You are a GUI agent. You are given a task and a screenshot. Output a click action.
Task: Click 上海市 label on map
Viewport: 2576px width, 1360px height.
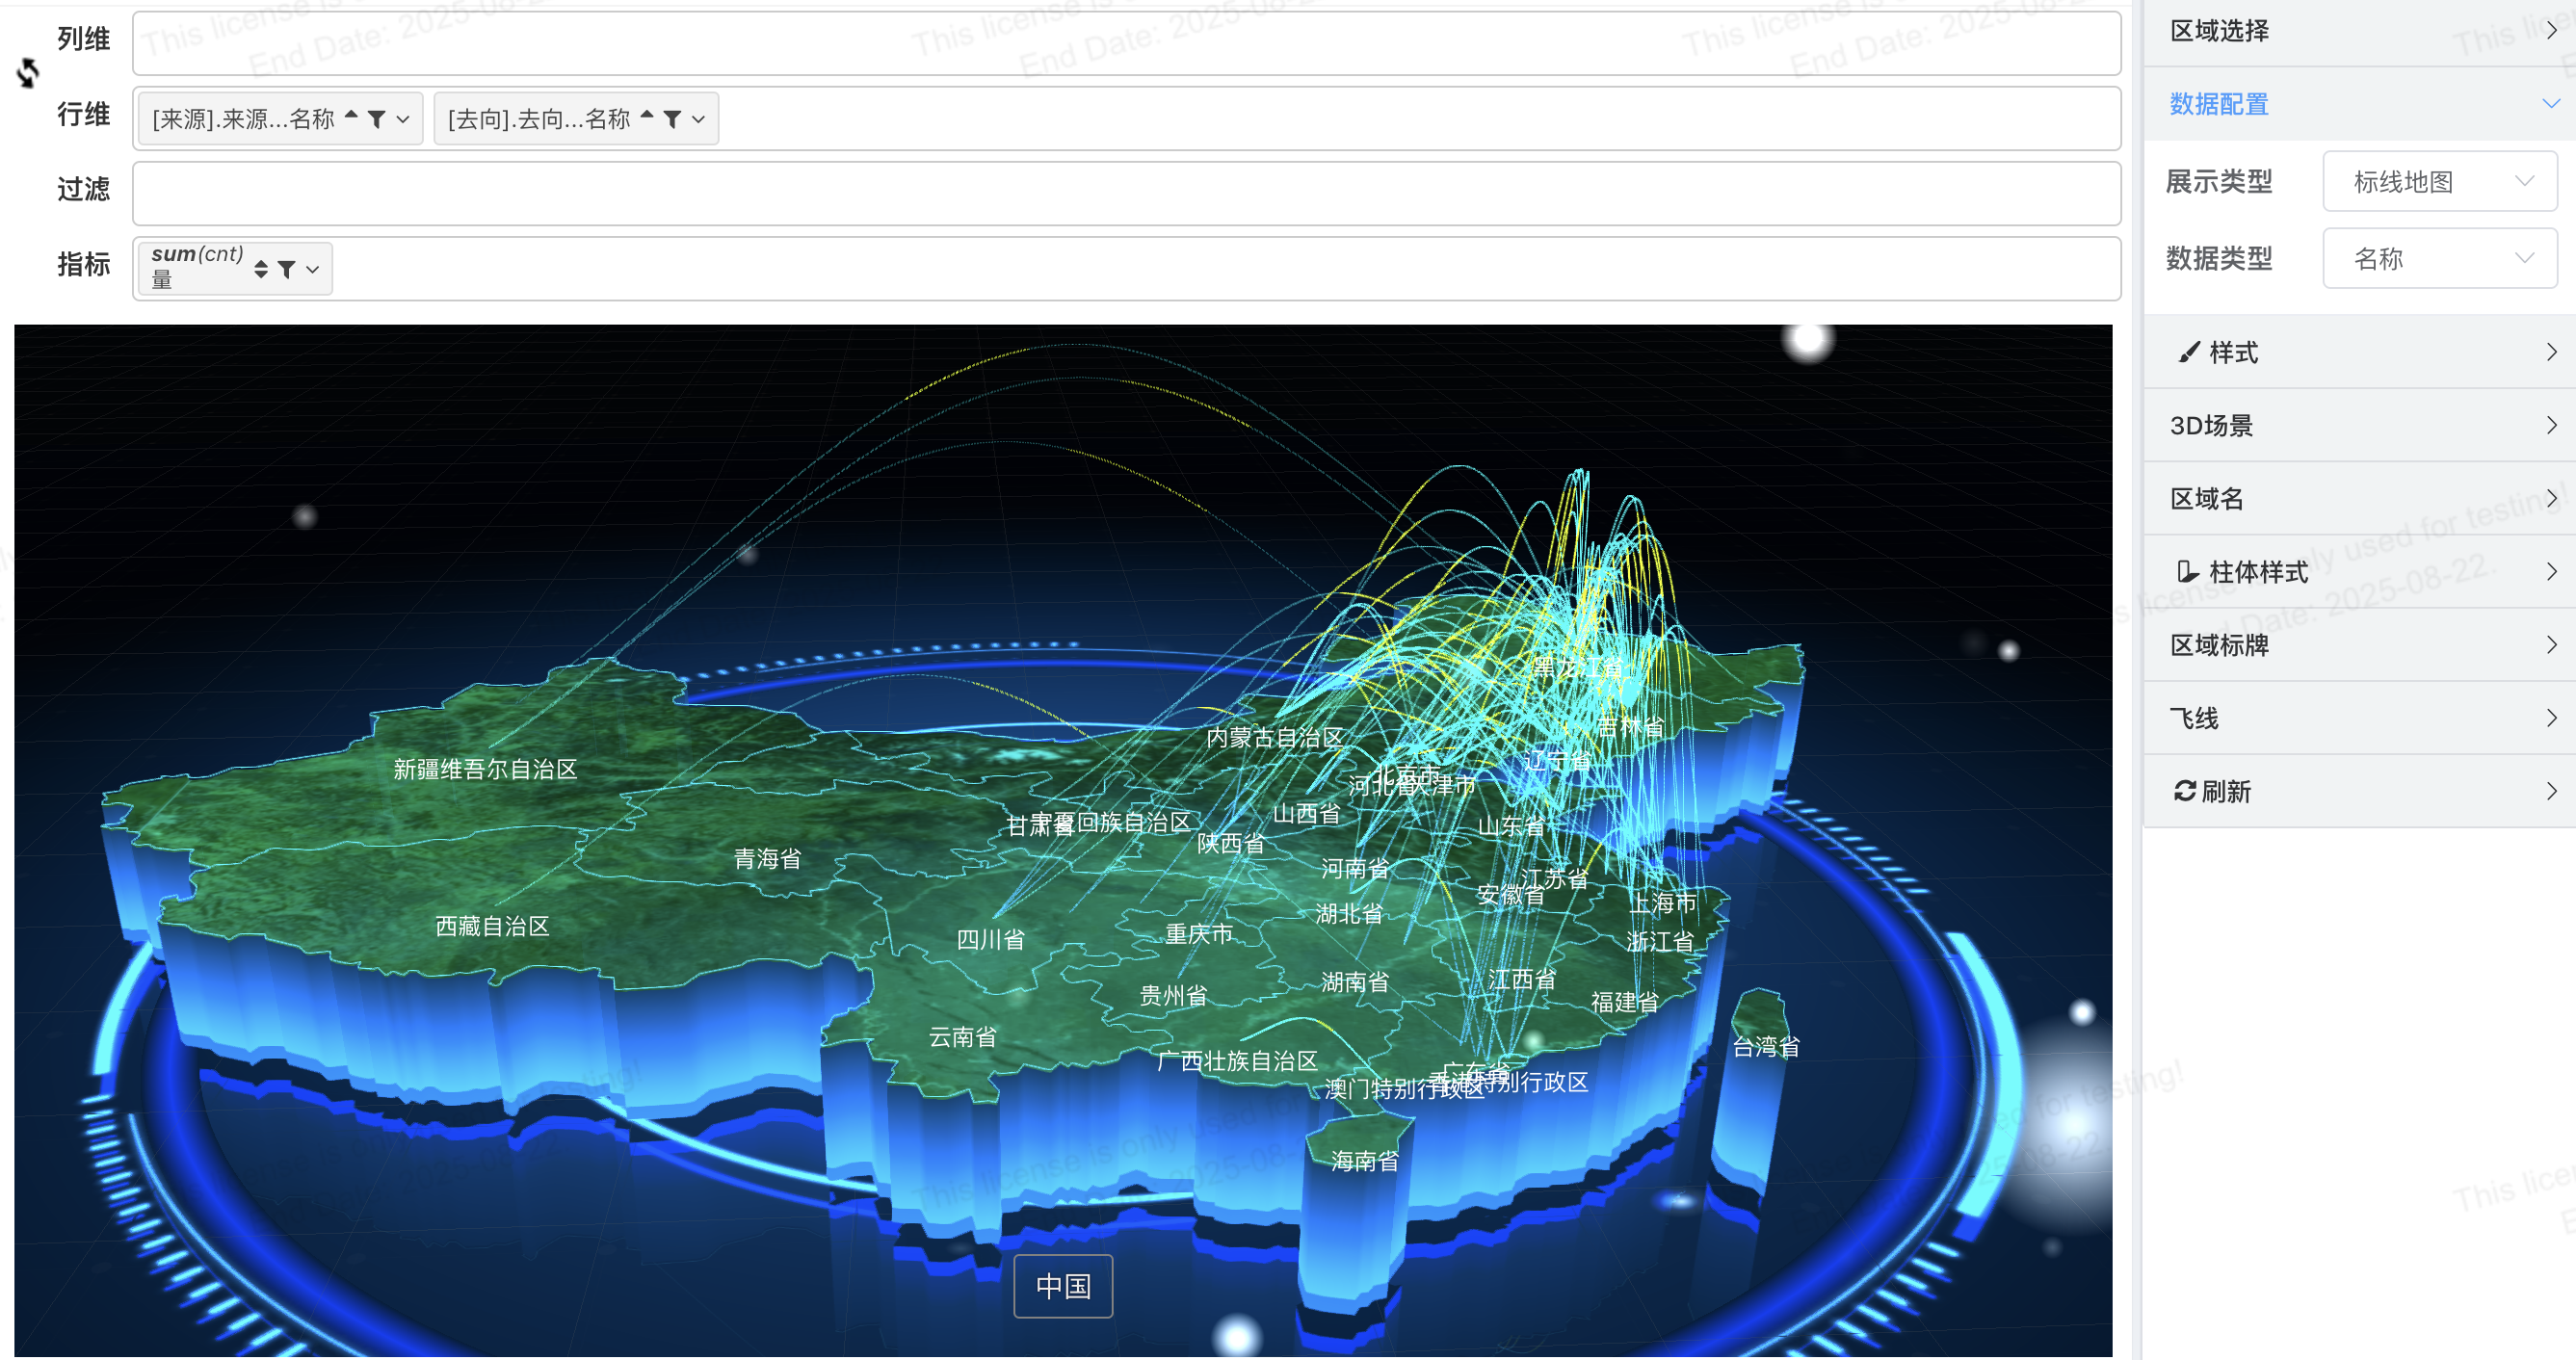point(1663,902)
